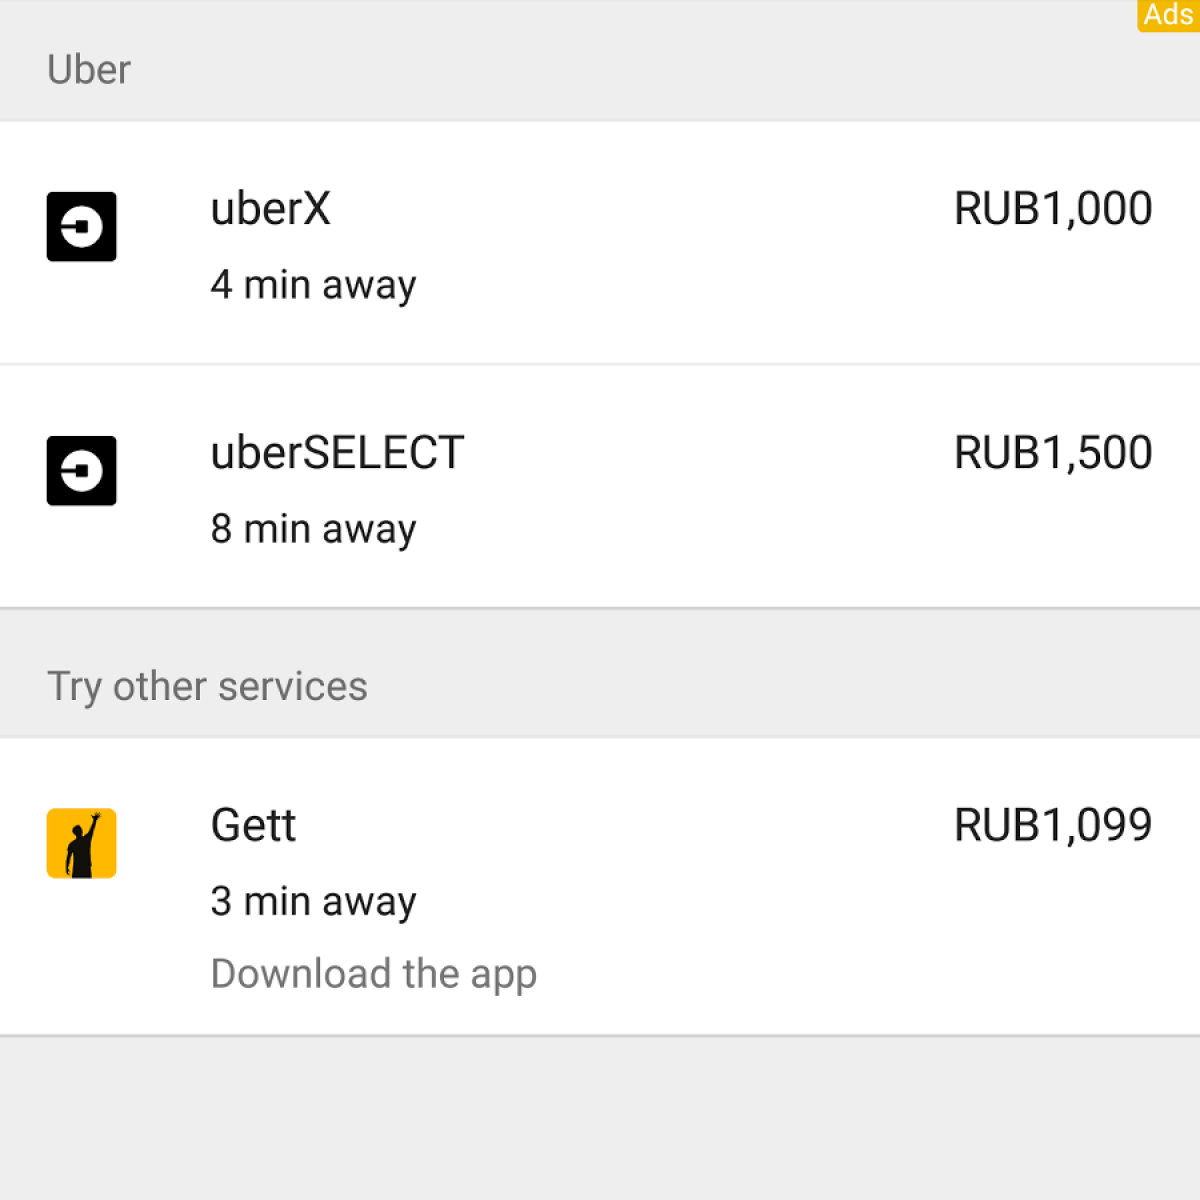Tap the Try other services header
Screen dimensions: 1200x1200
[207, 687]
